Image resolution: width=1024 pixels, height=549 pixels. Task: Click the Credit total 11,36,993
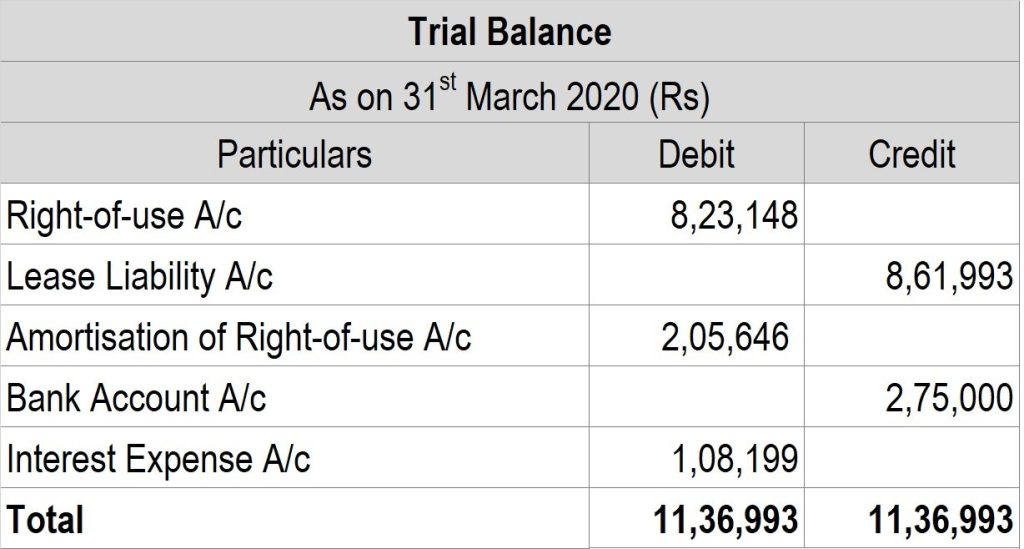point(940,520)
